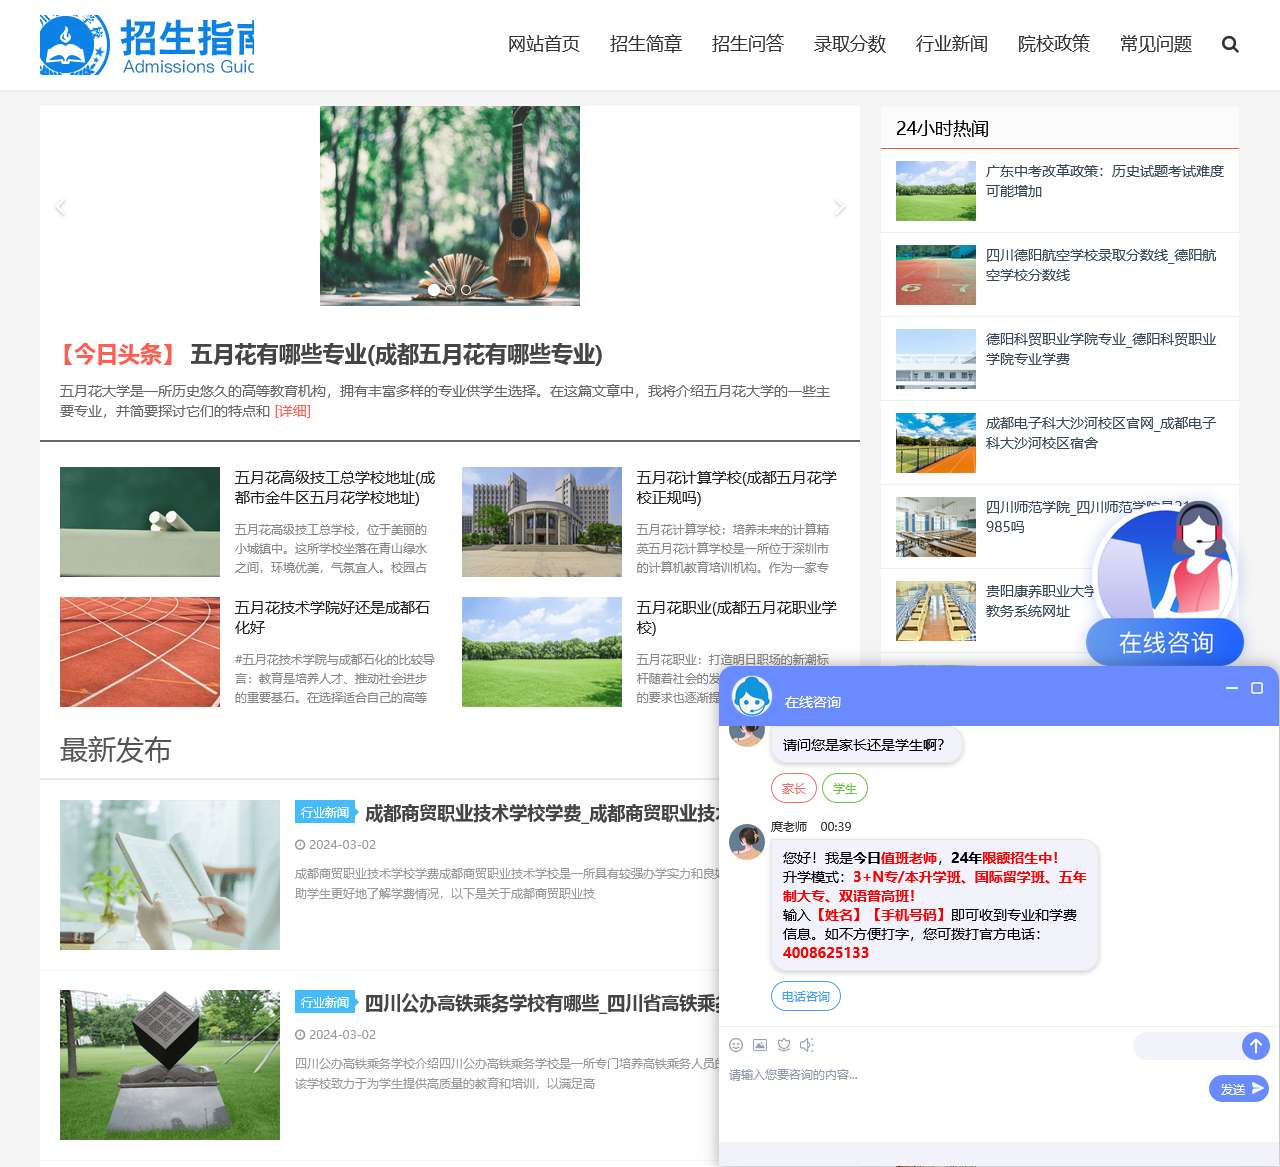Image resolution: width=1280 pixels, height=1167 pixels.
Task: Open the 录取分数 navigation menu
Action: [849, 44]
